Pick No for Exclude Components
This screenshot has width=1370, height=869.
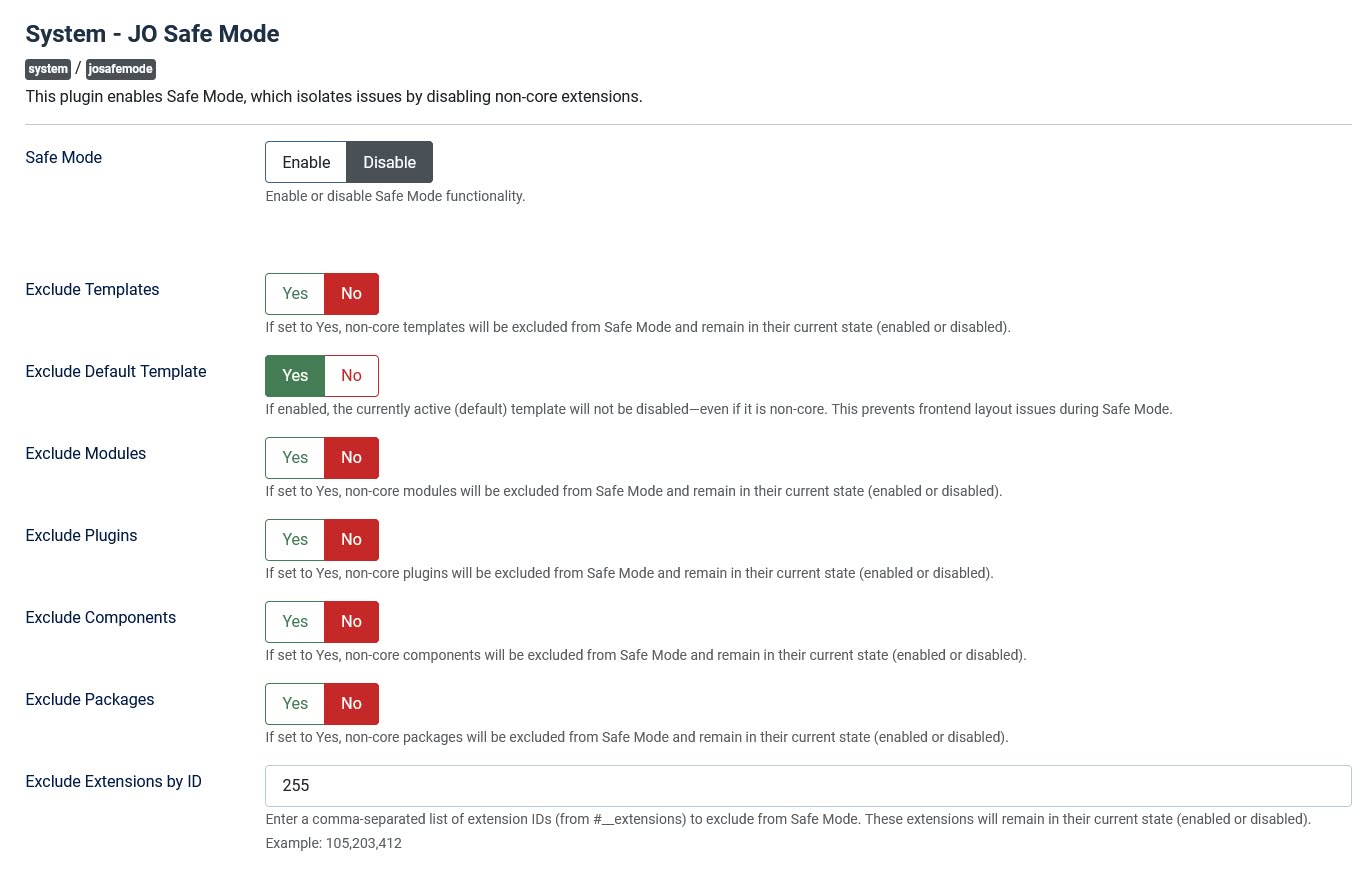point(351,622)
